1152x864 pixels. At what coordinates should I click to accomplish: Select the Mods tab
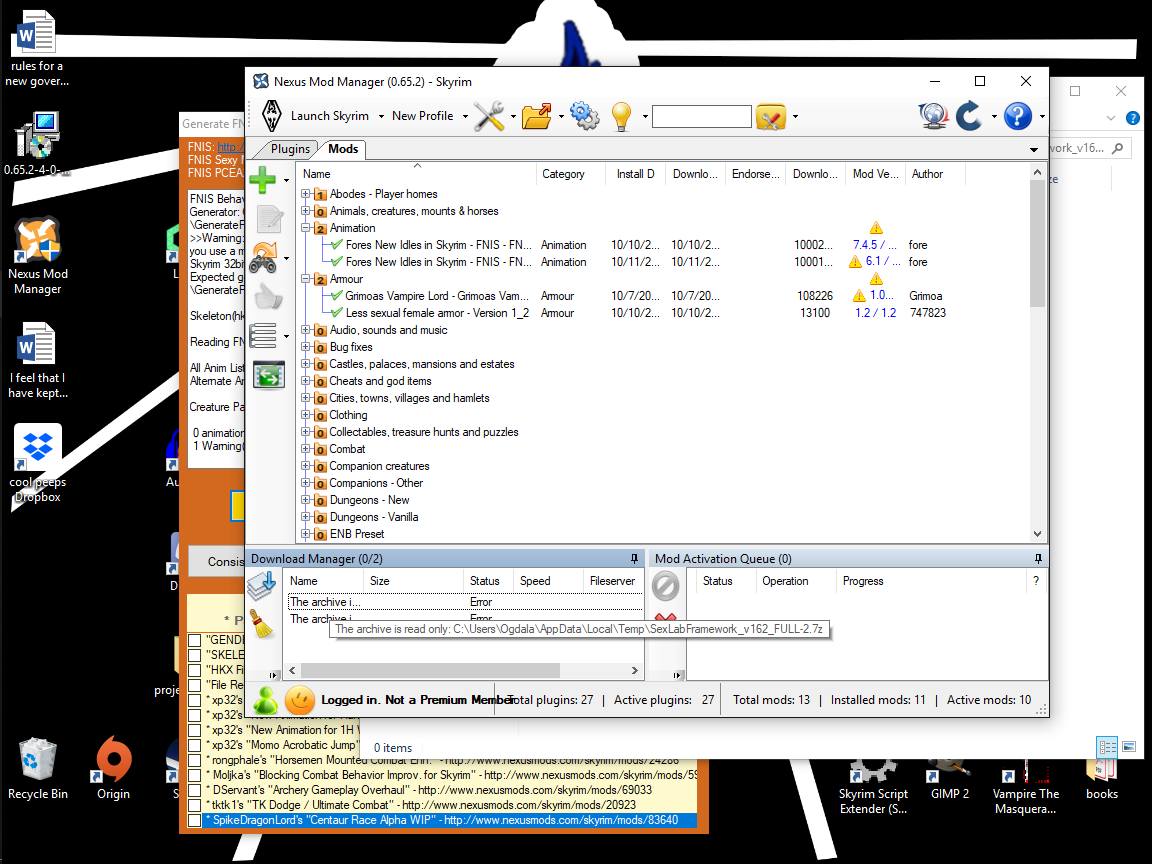pos(343,149)
